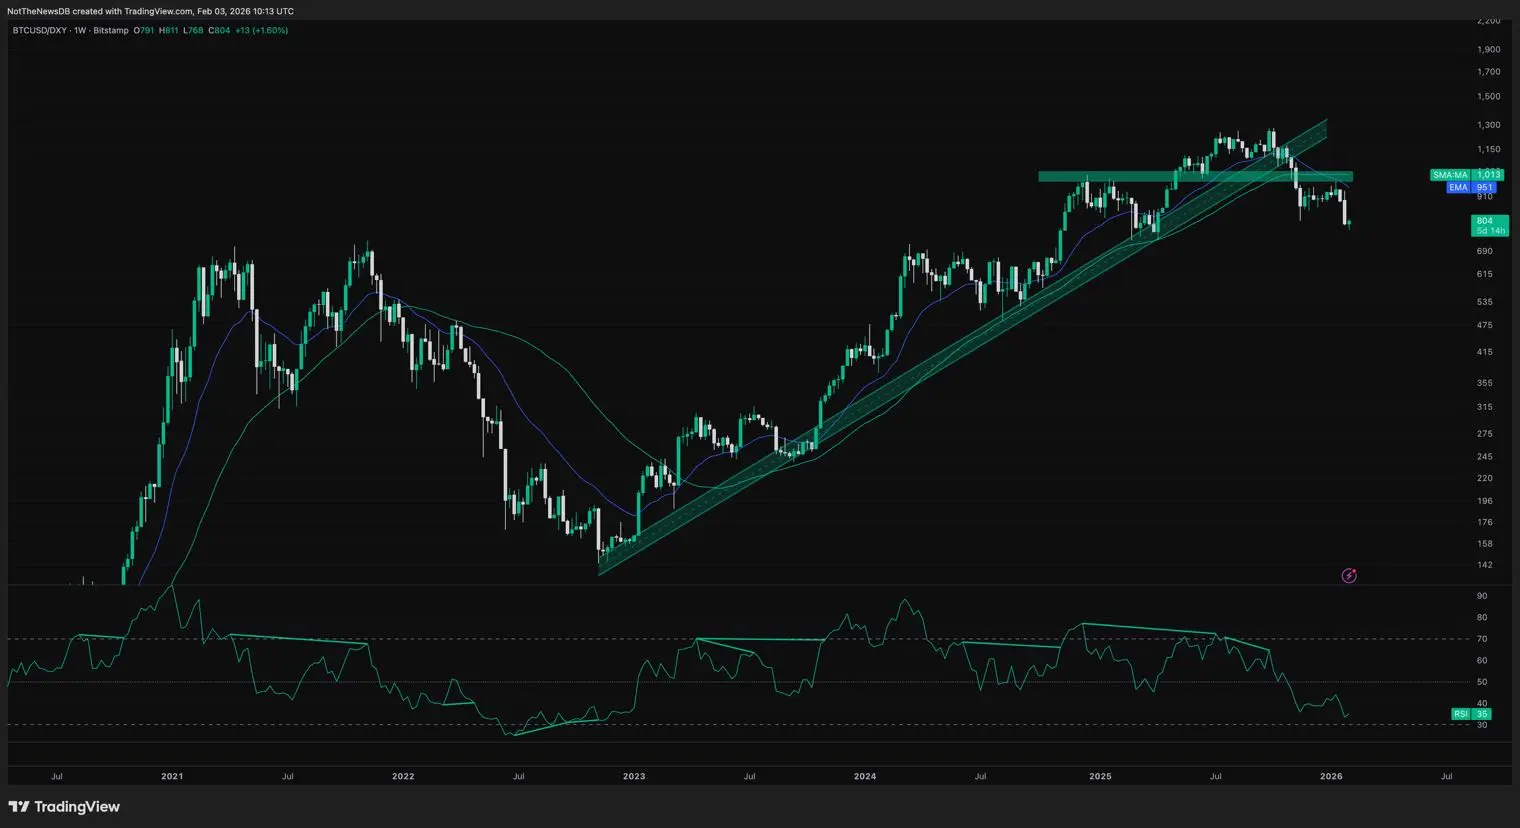Click the 196 price axis label
1520x828 pixels.
coord(1484,501)
